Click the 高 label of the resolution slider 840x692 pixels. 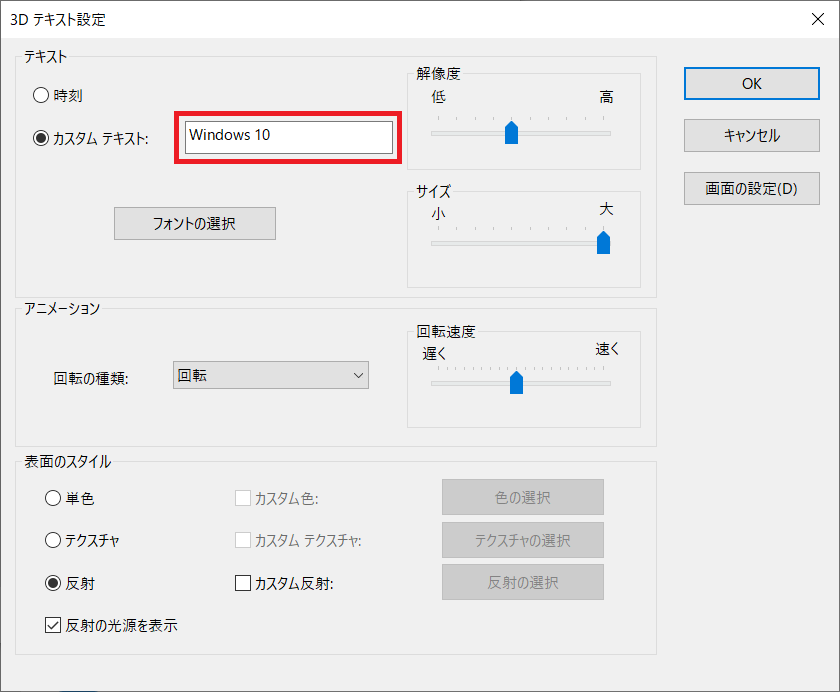[x=606, y=97]
